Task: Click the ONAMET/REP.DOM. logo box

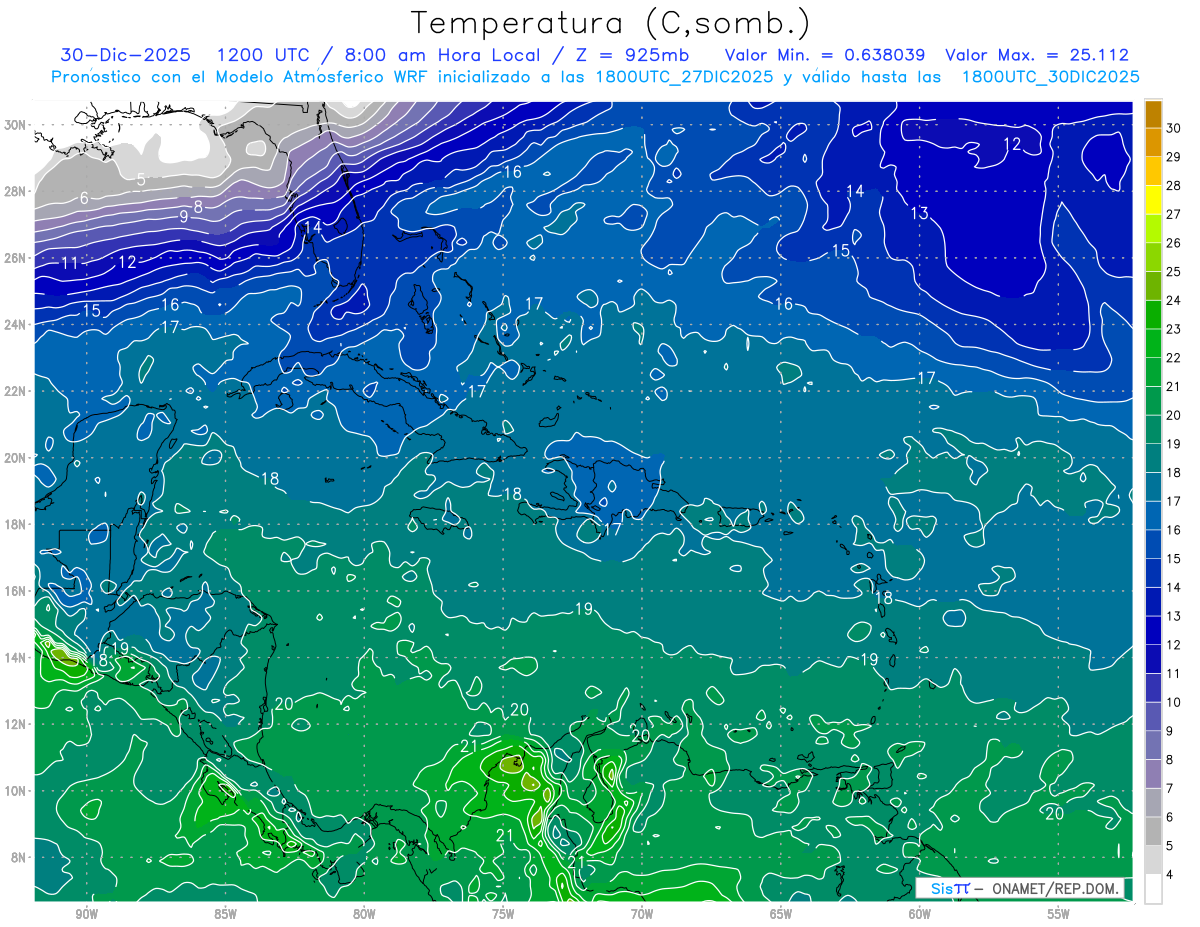Action: (x=1020, y=888)
